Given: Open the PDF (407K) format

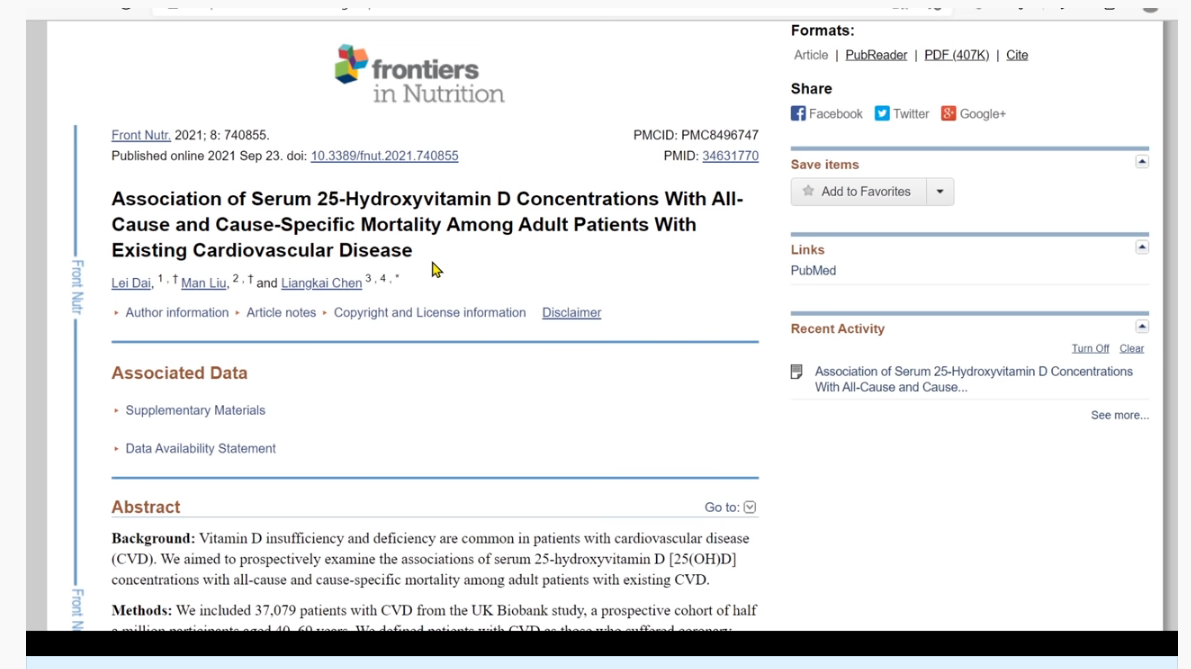Looking at the screenshot, I should coord(956,55).
